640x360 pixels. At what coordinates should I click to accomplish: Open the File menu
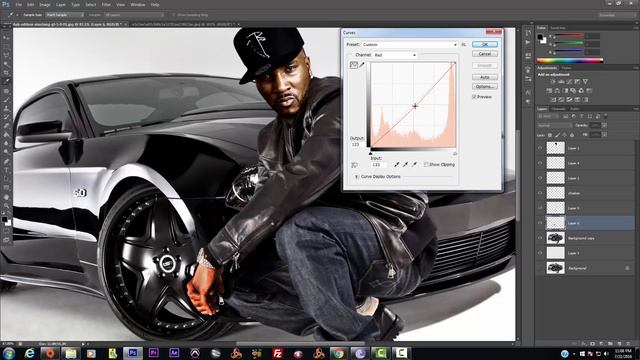click(x=18, y=5)
